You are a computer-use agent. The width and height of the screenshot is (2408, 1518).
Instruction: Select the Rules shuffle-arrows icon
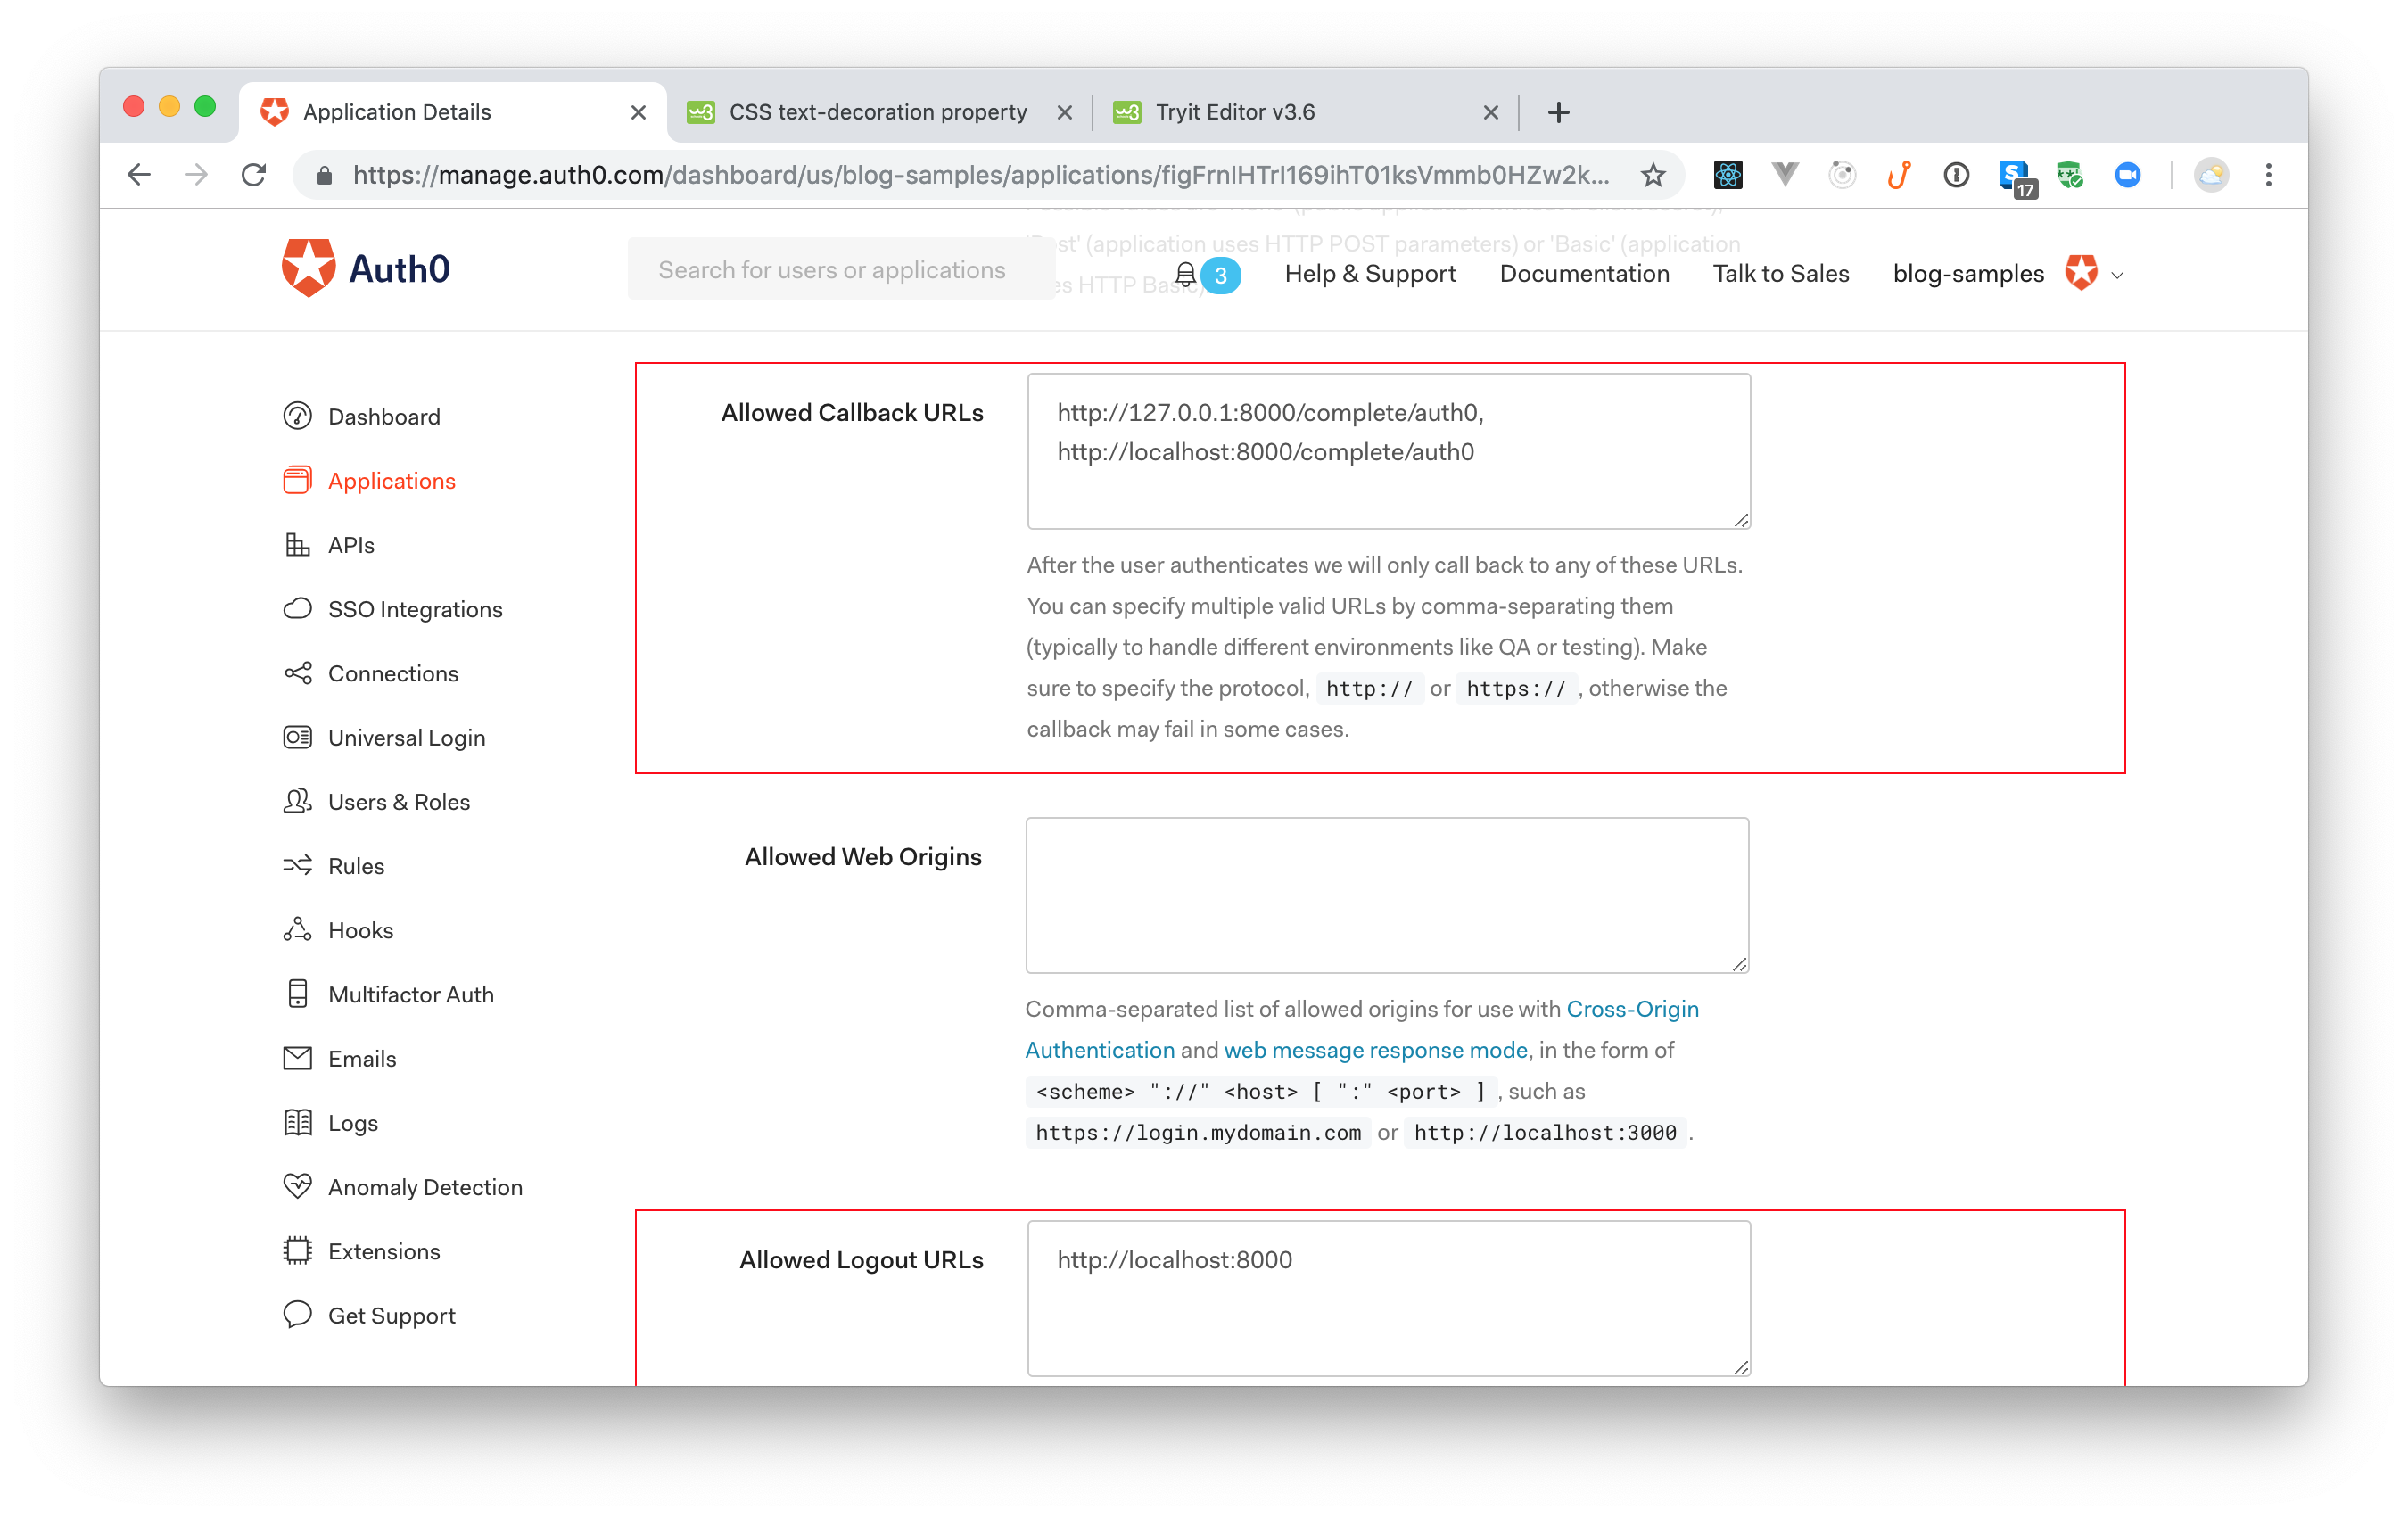click(x=297, y=865)
